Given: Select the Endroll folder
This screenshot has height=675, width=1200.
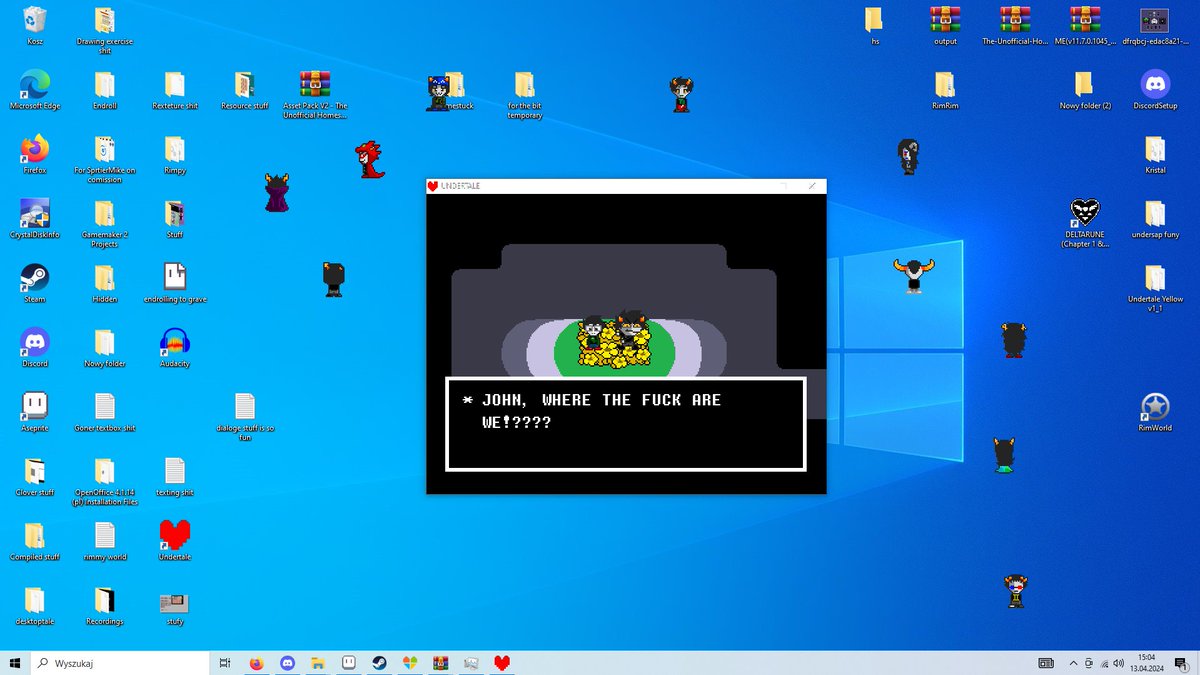Looking at the screenshot, I should (104, 90).
